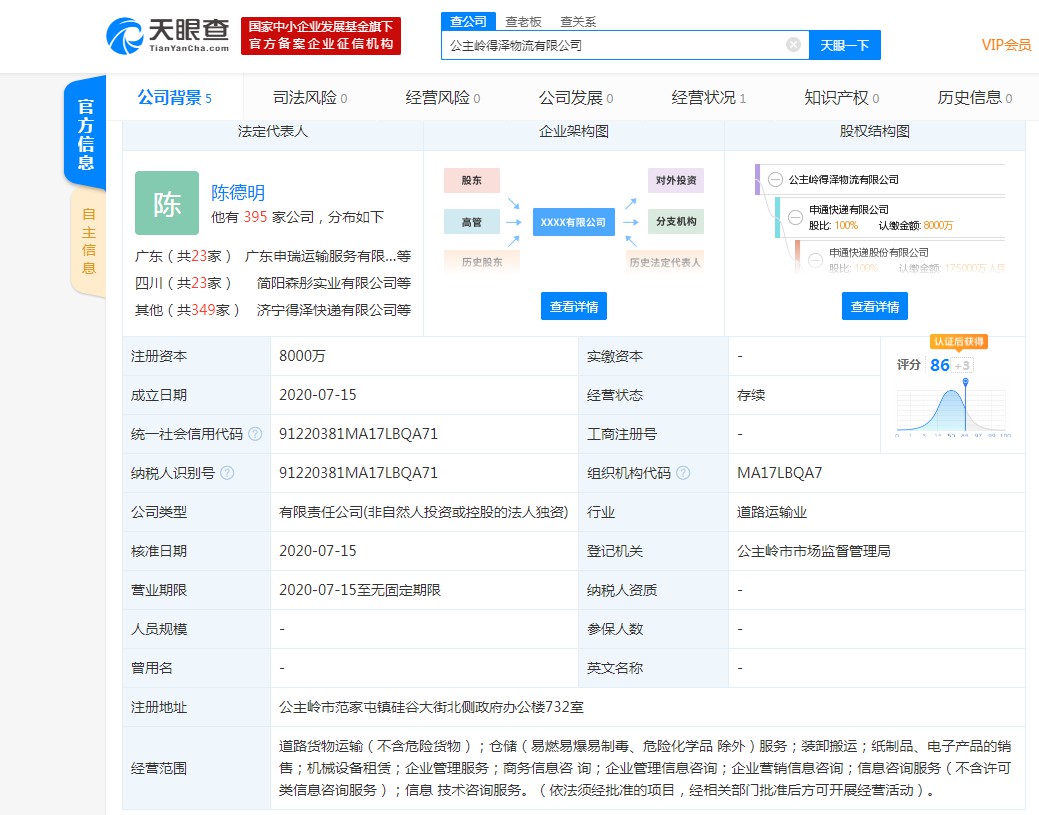Open the 知识产权 tab
The height and width of the screenshot is (815, 1039).
tap(842, 98)
